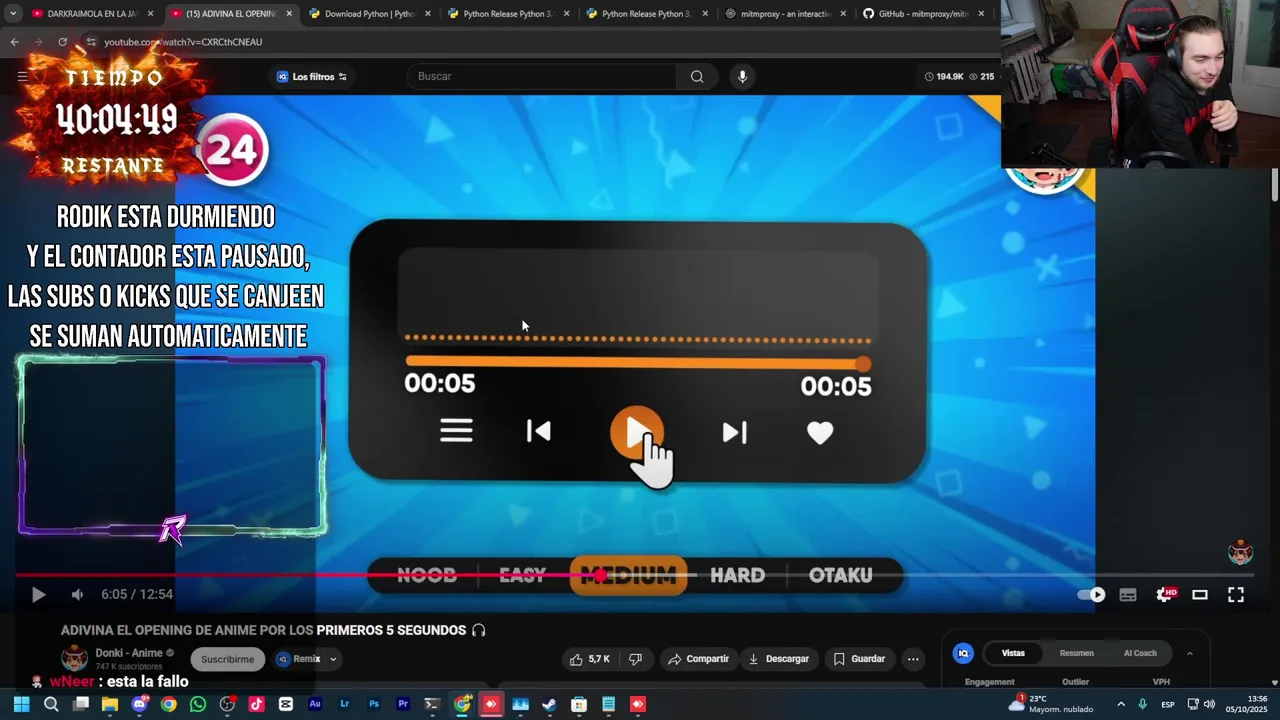
Task: Open Adobe Audition from the taskbar
Action: [x=315, y=704]
